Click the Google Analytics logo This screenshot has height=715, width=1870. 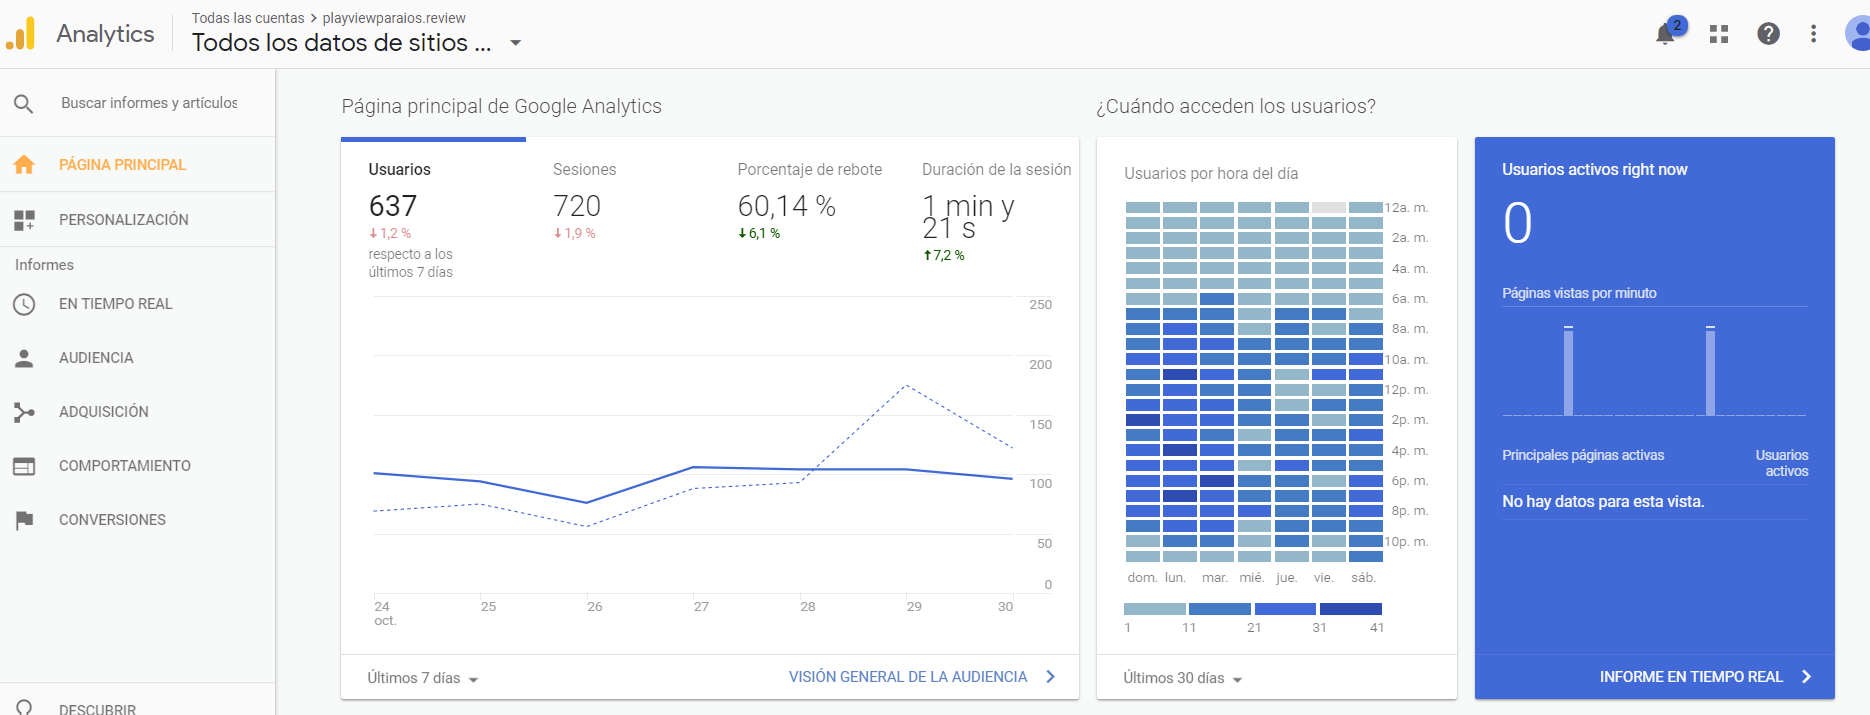pyautogui.click(x=21, y=33)
